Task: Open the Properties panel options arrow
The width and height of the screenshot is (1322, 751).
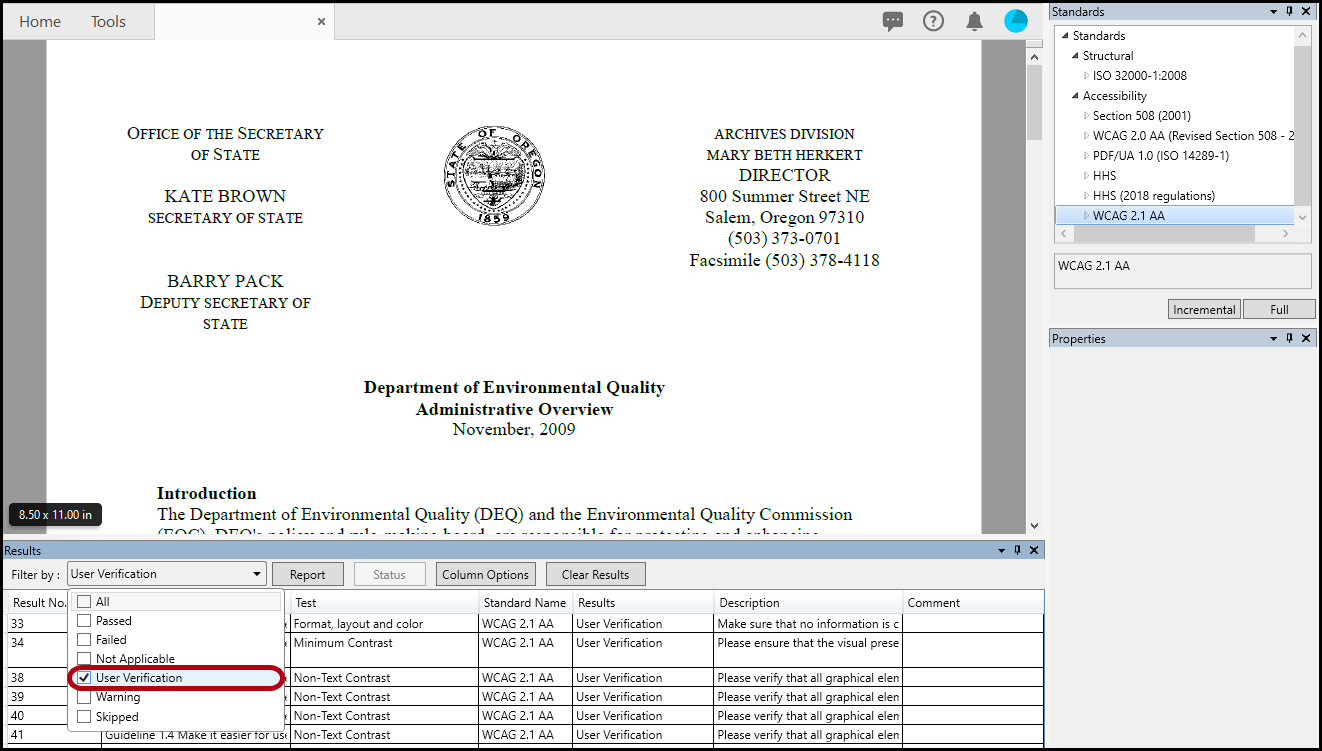Action: [1274, 339]
